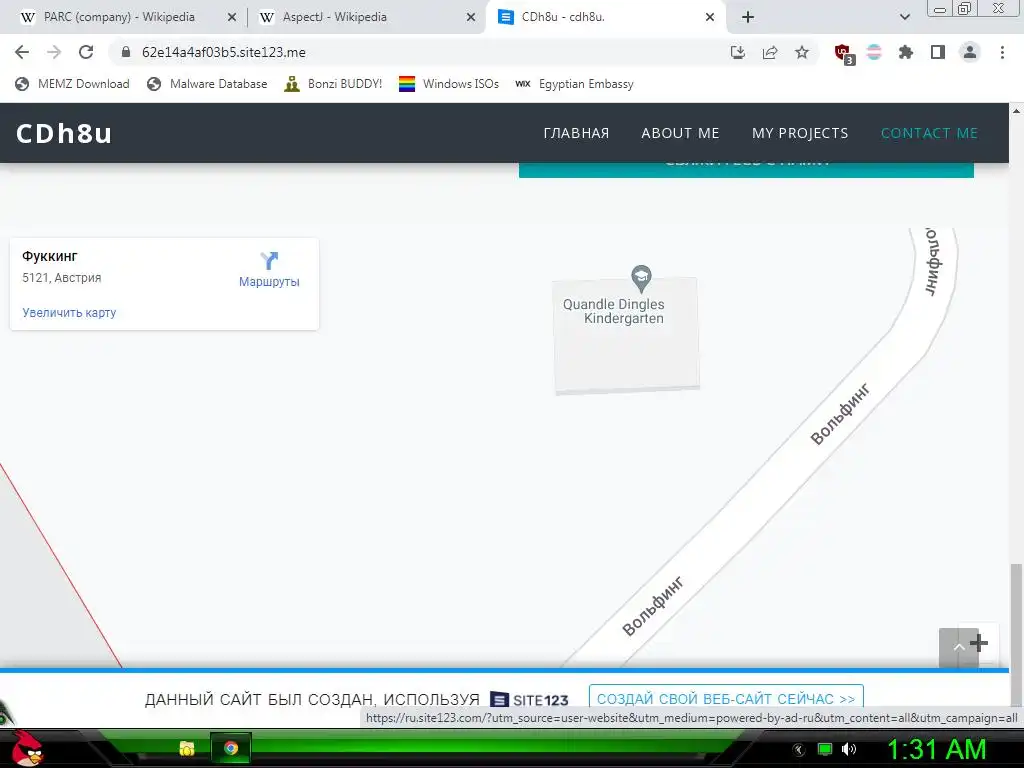
Task: Close the CDh8u tab
Action: [x=710, y=18]
